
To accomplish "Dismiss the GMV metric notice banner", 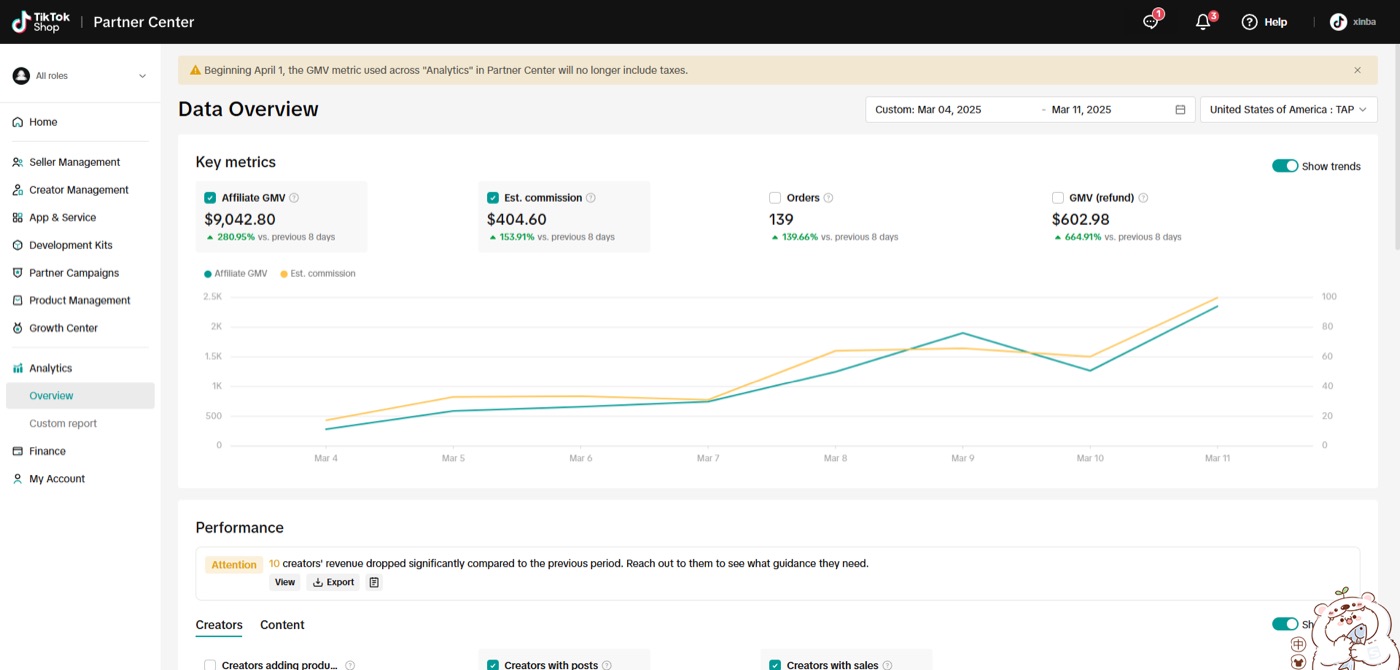I will point(1357,70).
